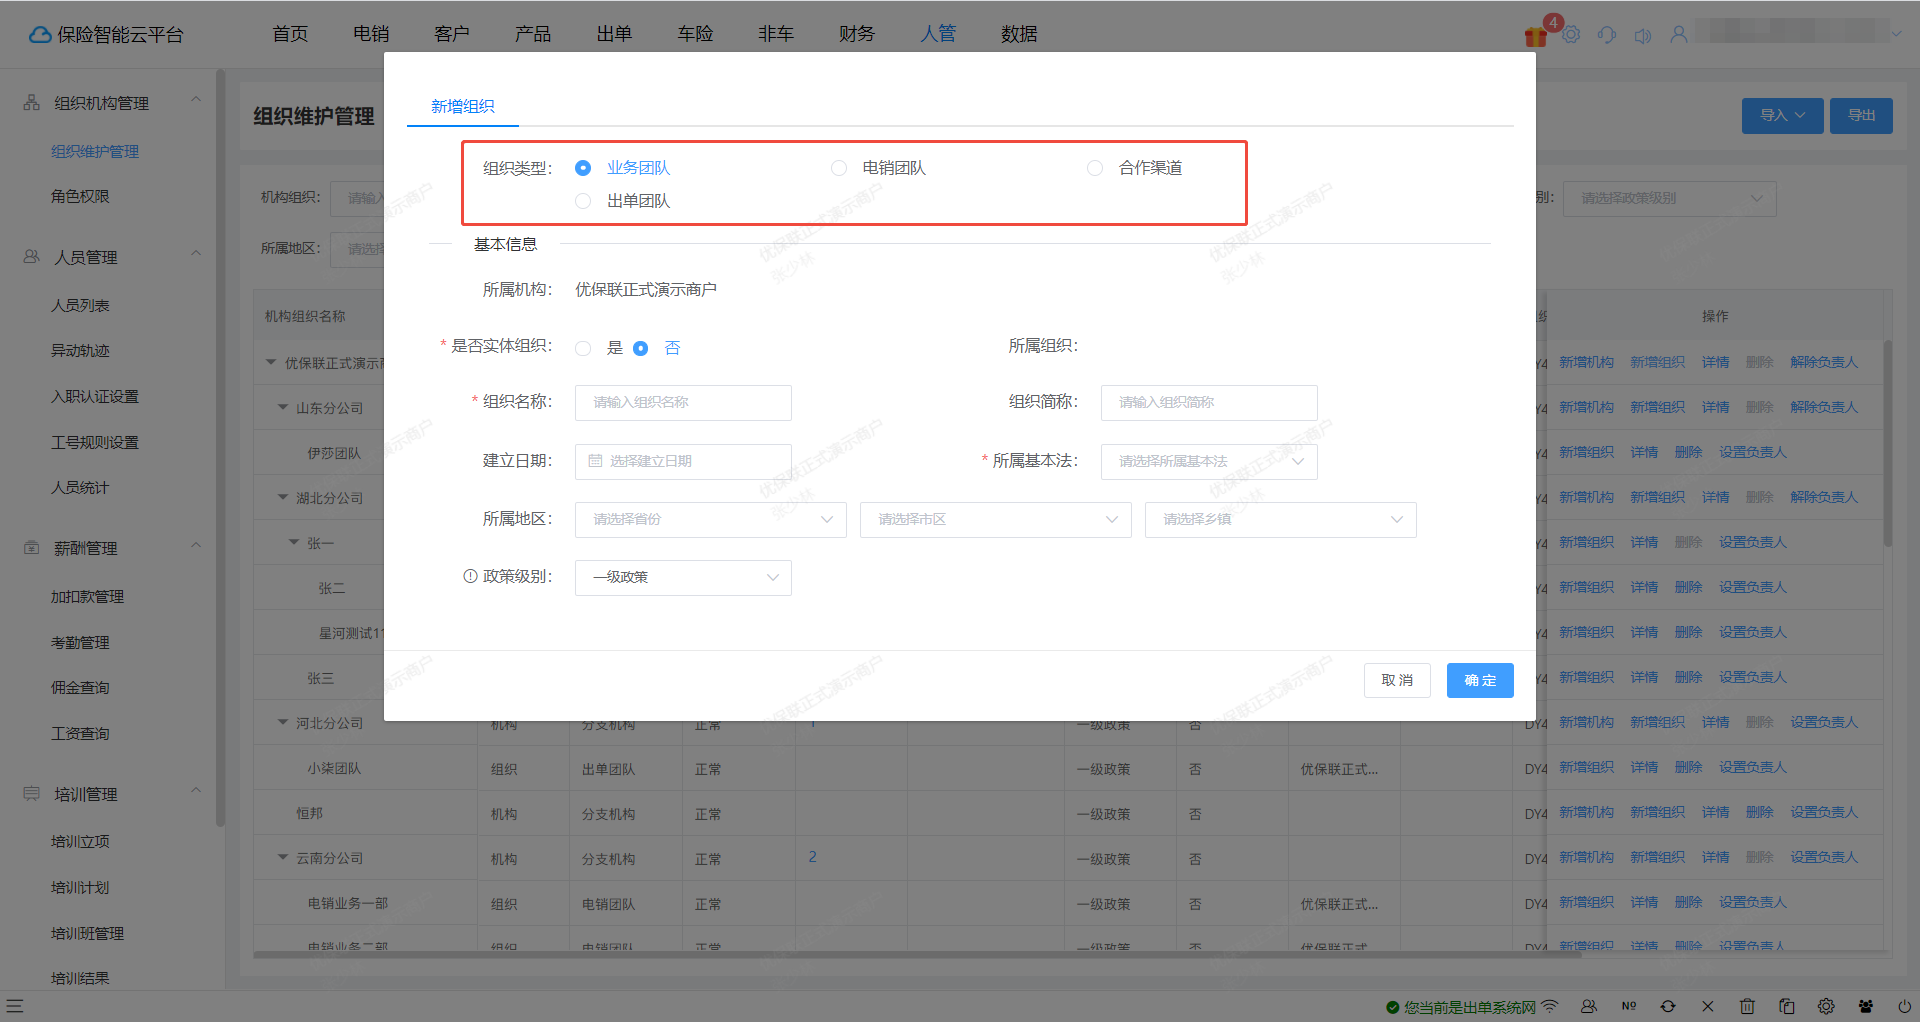The height and width of the screenshot is (1022, 1920).
Task: Click the cloud logo of 保险智能云平台
Action: (40, 35)
